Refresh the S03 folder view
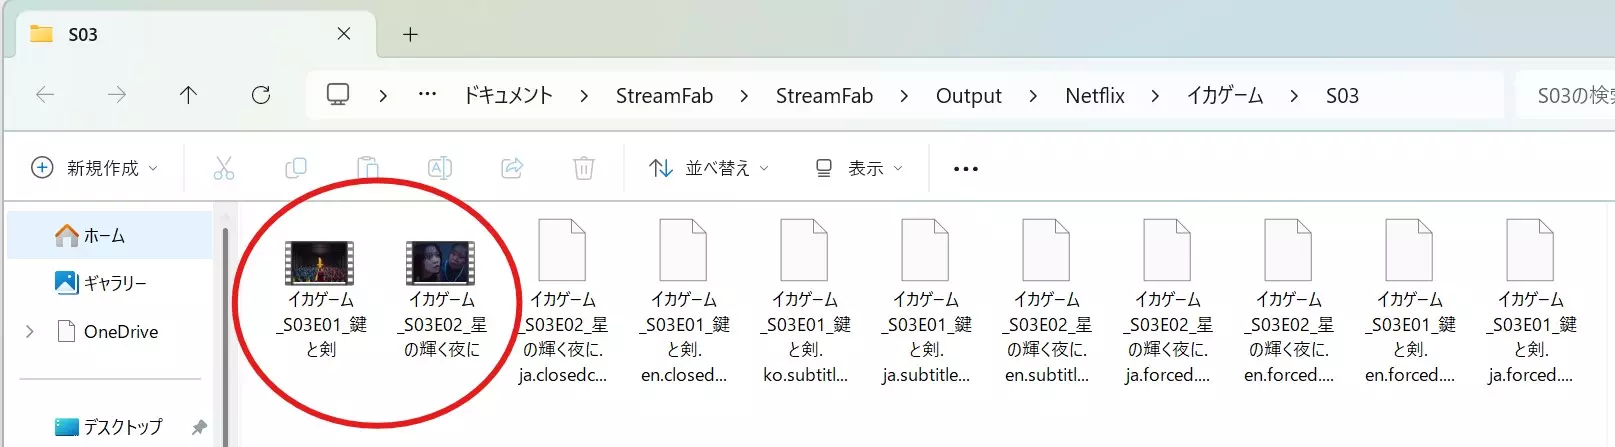 [x=261, y=95]
